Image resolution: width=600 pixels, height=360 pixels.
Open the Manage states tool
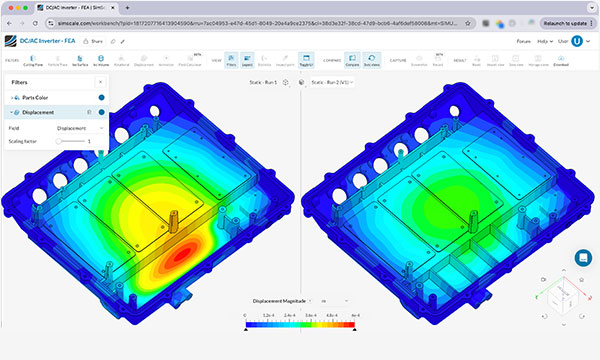[538, 60]
